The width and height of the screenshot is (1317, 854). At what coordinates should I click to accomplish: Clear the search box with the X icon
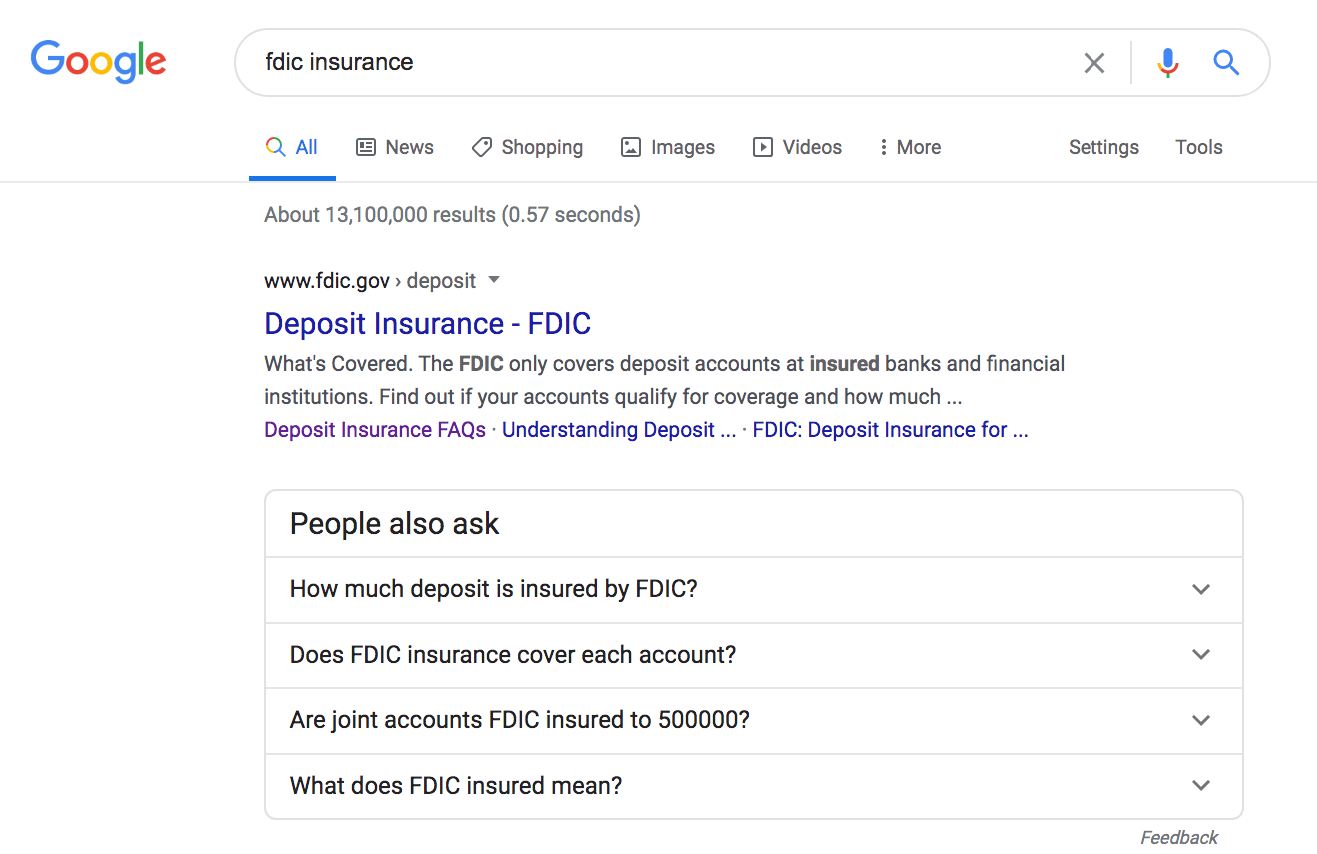click(1094, 63)
